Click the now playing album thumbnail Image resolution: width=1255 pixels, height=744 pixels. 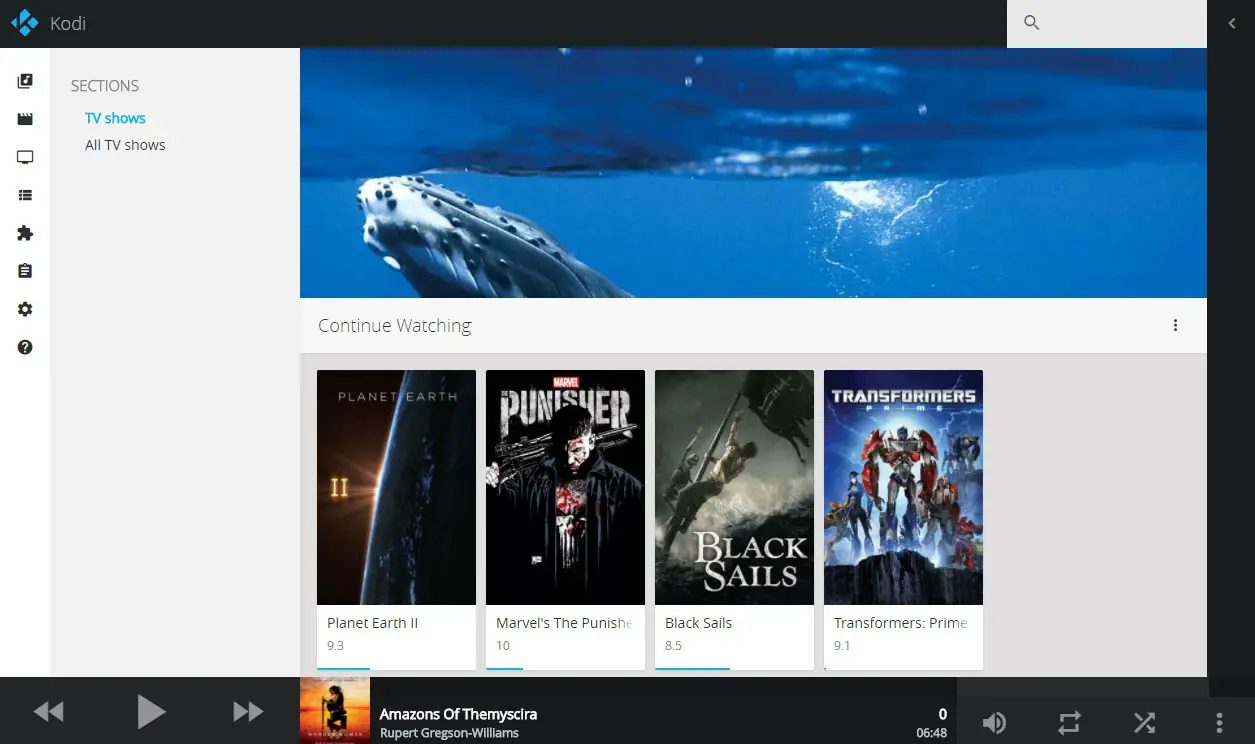[x=335, y=711]
